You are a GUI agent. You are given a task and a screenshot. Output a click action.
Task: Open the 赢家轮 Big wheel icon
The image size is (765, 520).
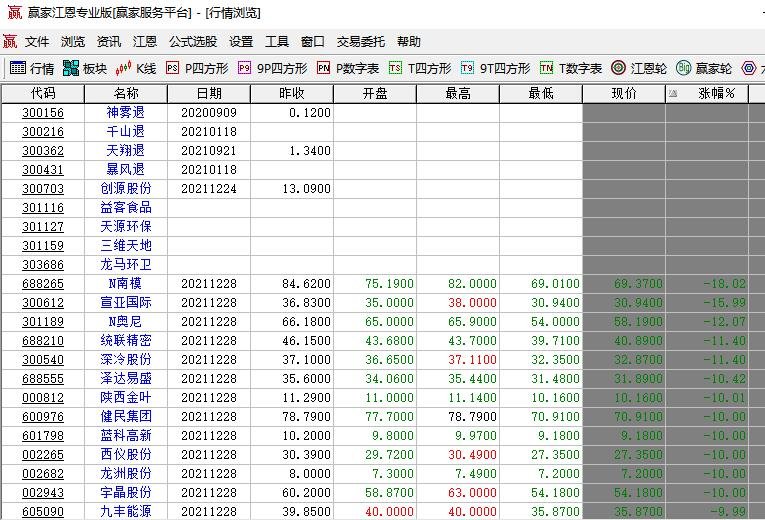(684, 68)
